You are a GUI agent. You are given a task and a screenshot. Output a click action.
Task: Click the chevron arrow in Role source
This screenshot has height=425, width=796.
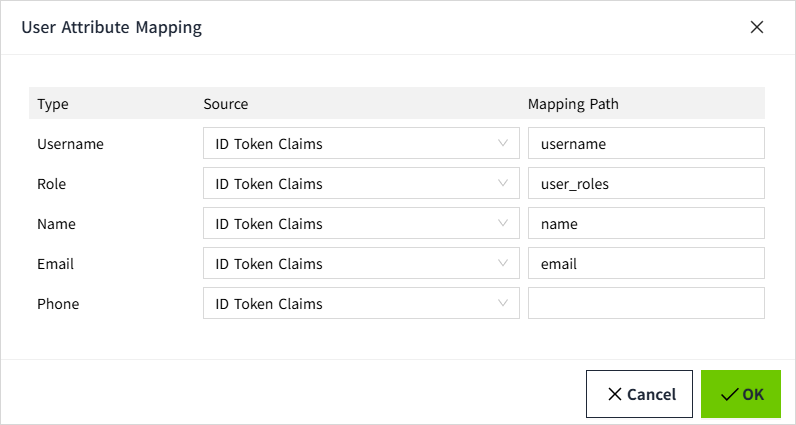click(503, 183)
